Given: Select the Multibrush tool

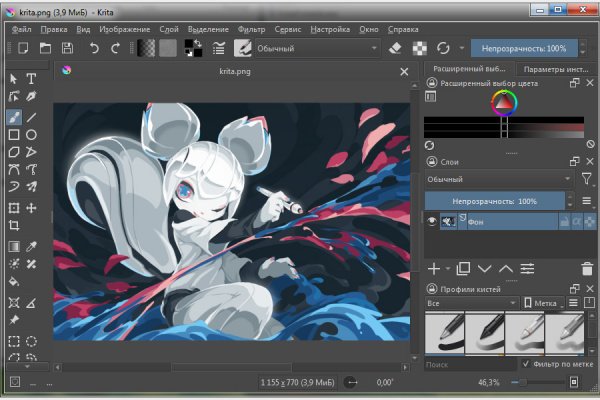Looking at the screenshot, I should (x=31, y=186).
